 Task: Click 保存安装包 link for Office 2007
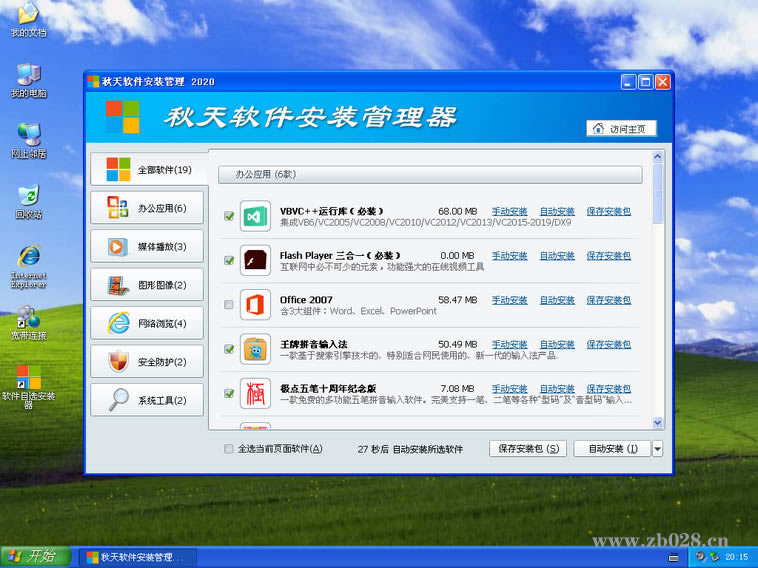tap(609, 300)
